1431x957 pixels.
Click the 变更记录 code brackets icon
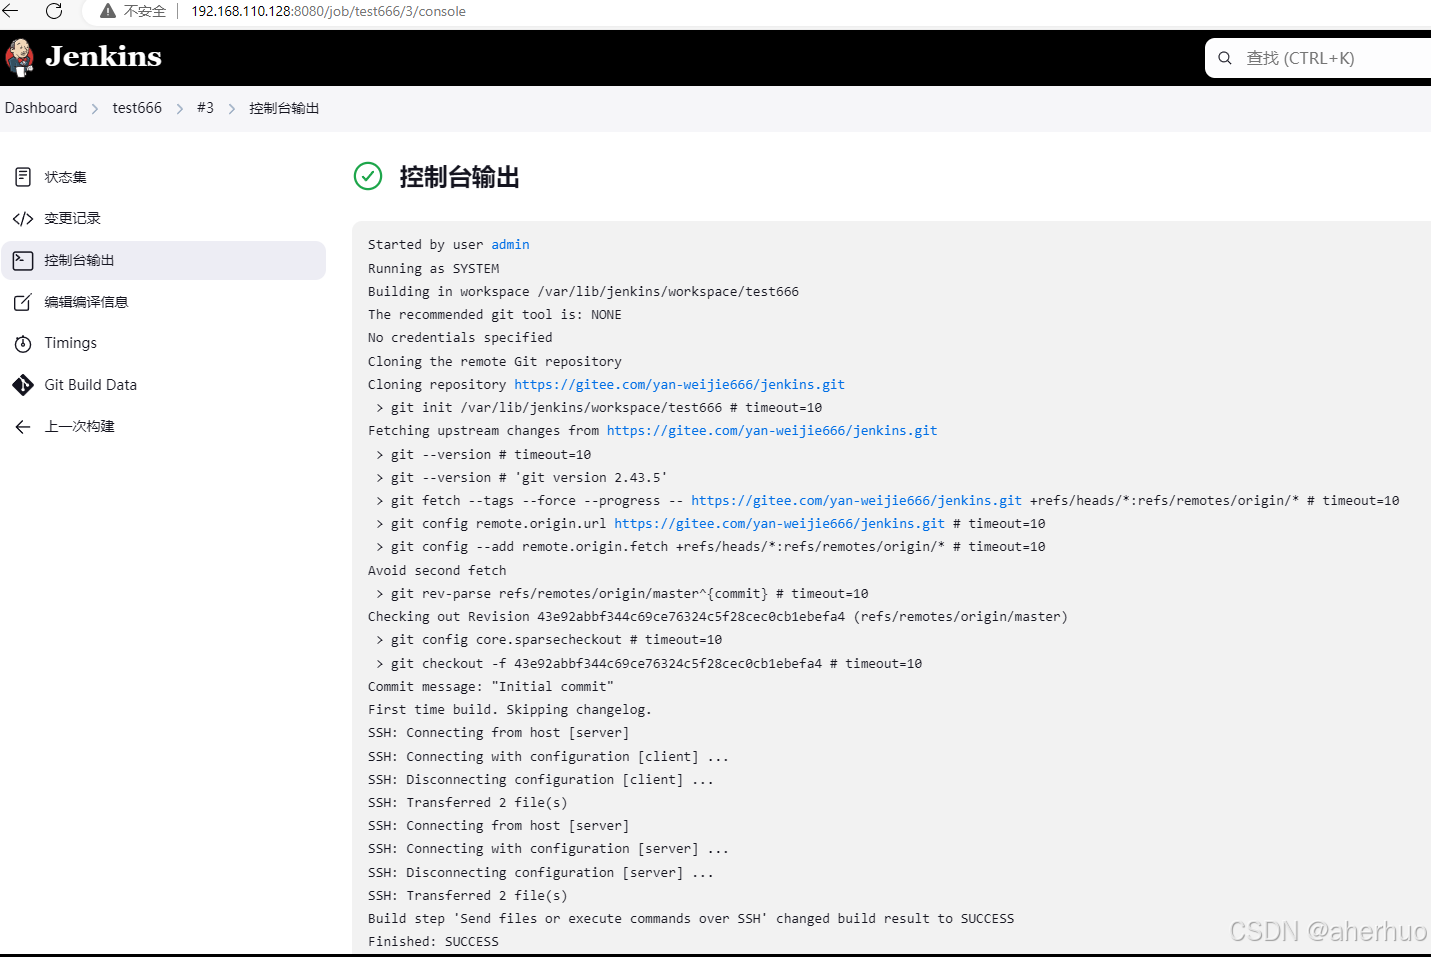(x=23, y=219)
